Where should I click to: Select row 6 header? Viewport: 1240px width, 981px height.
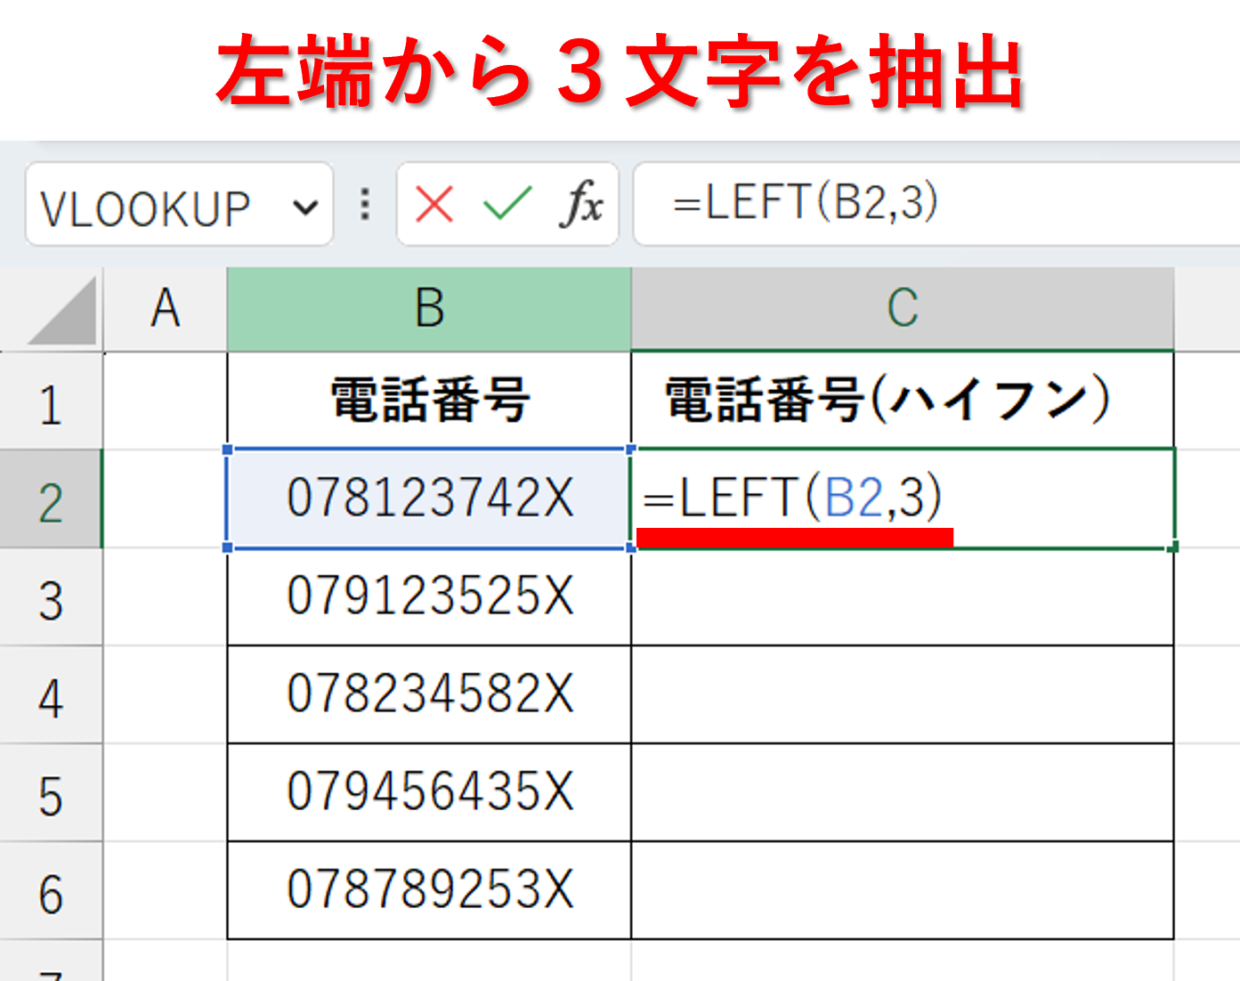(51, 891)
